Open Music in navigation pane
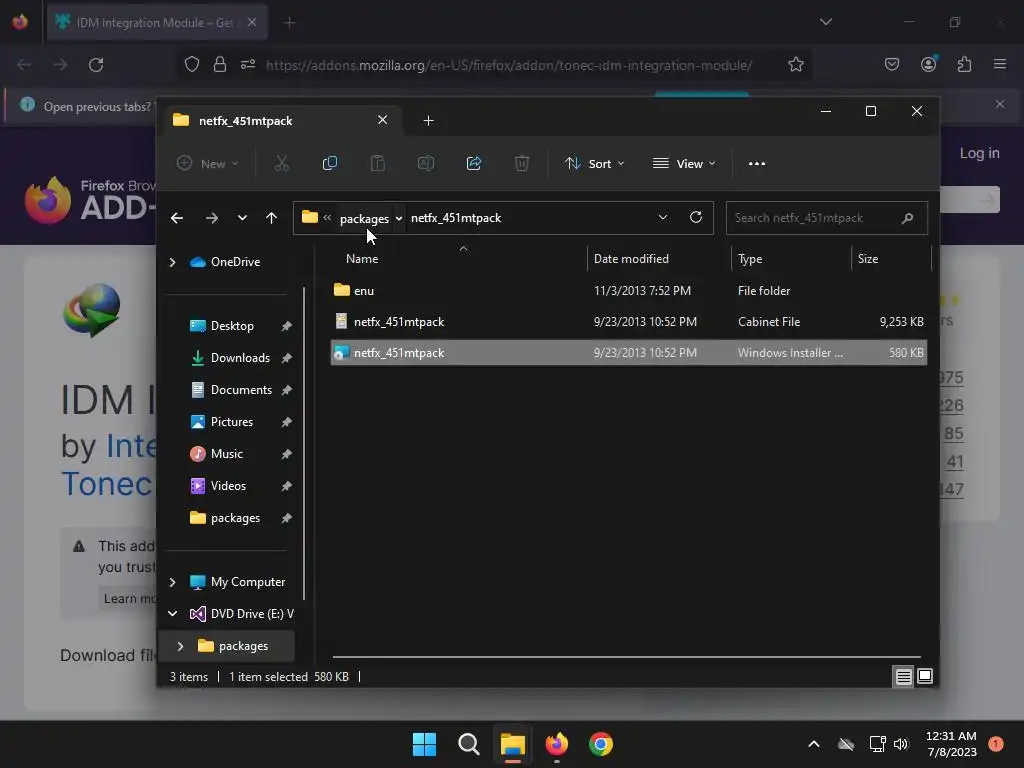Screen dimensions: 1024x768 227,454
